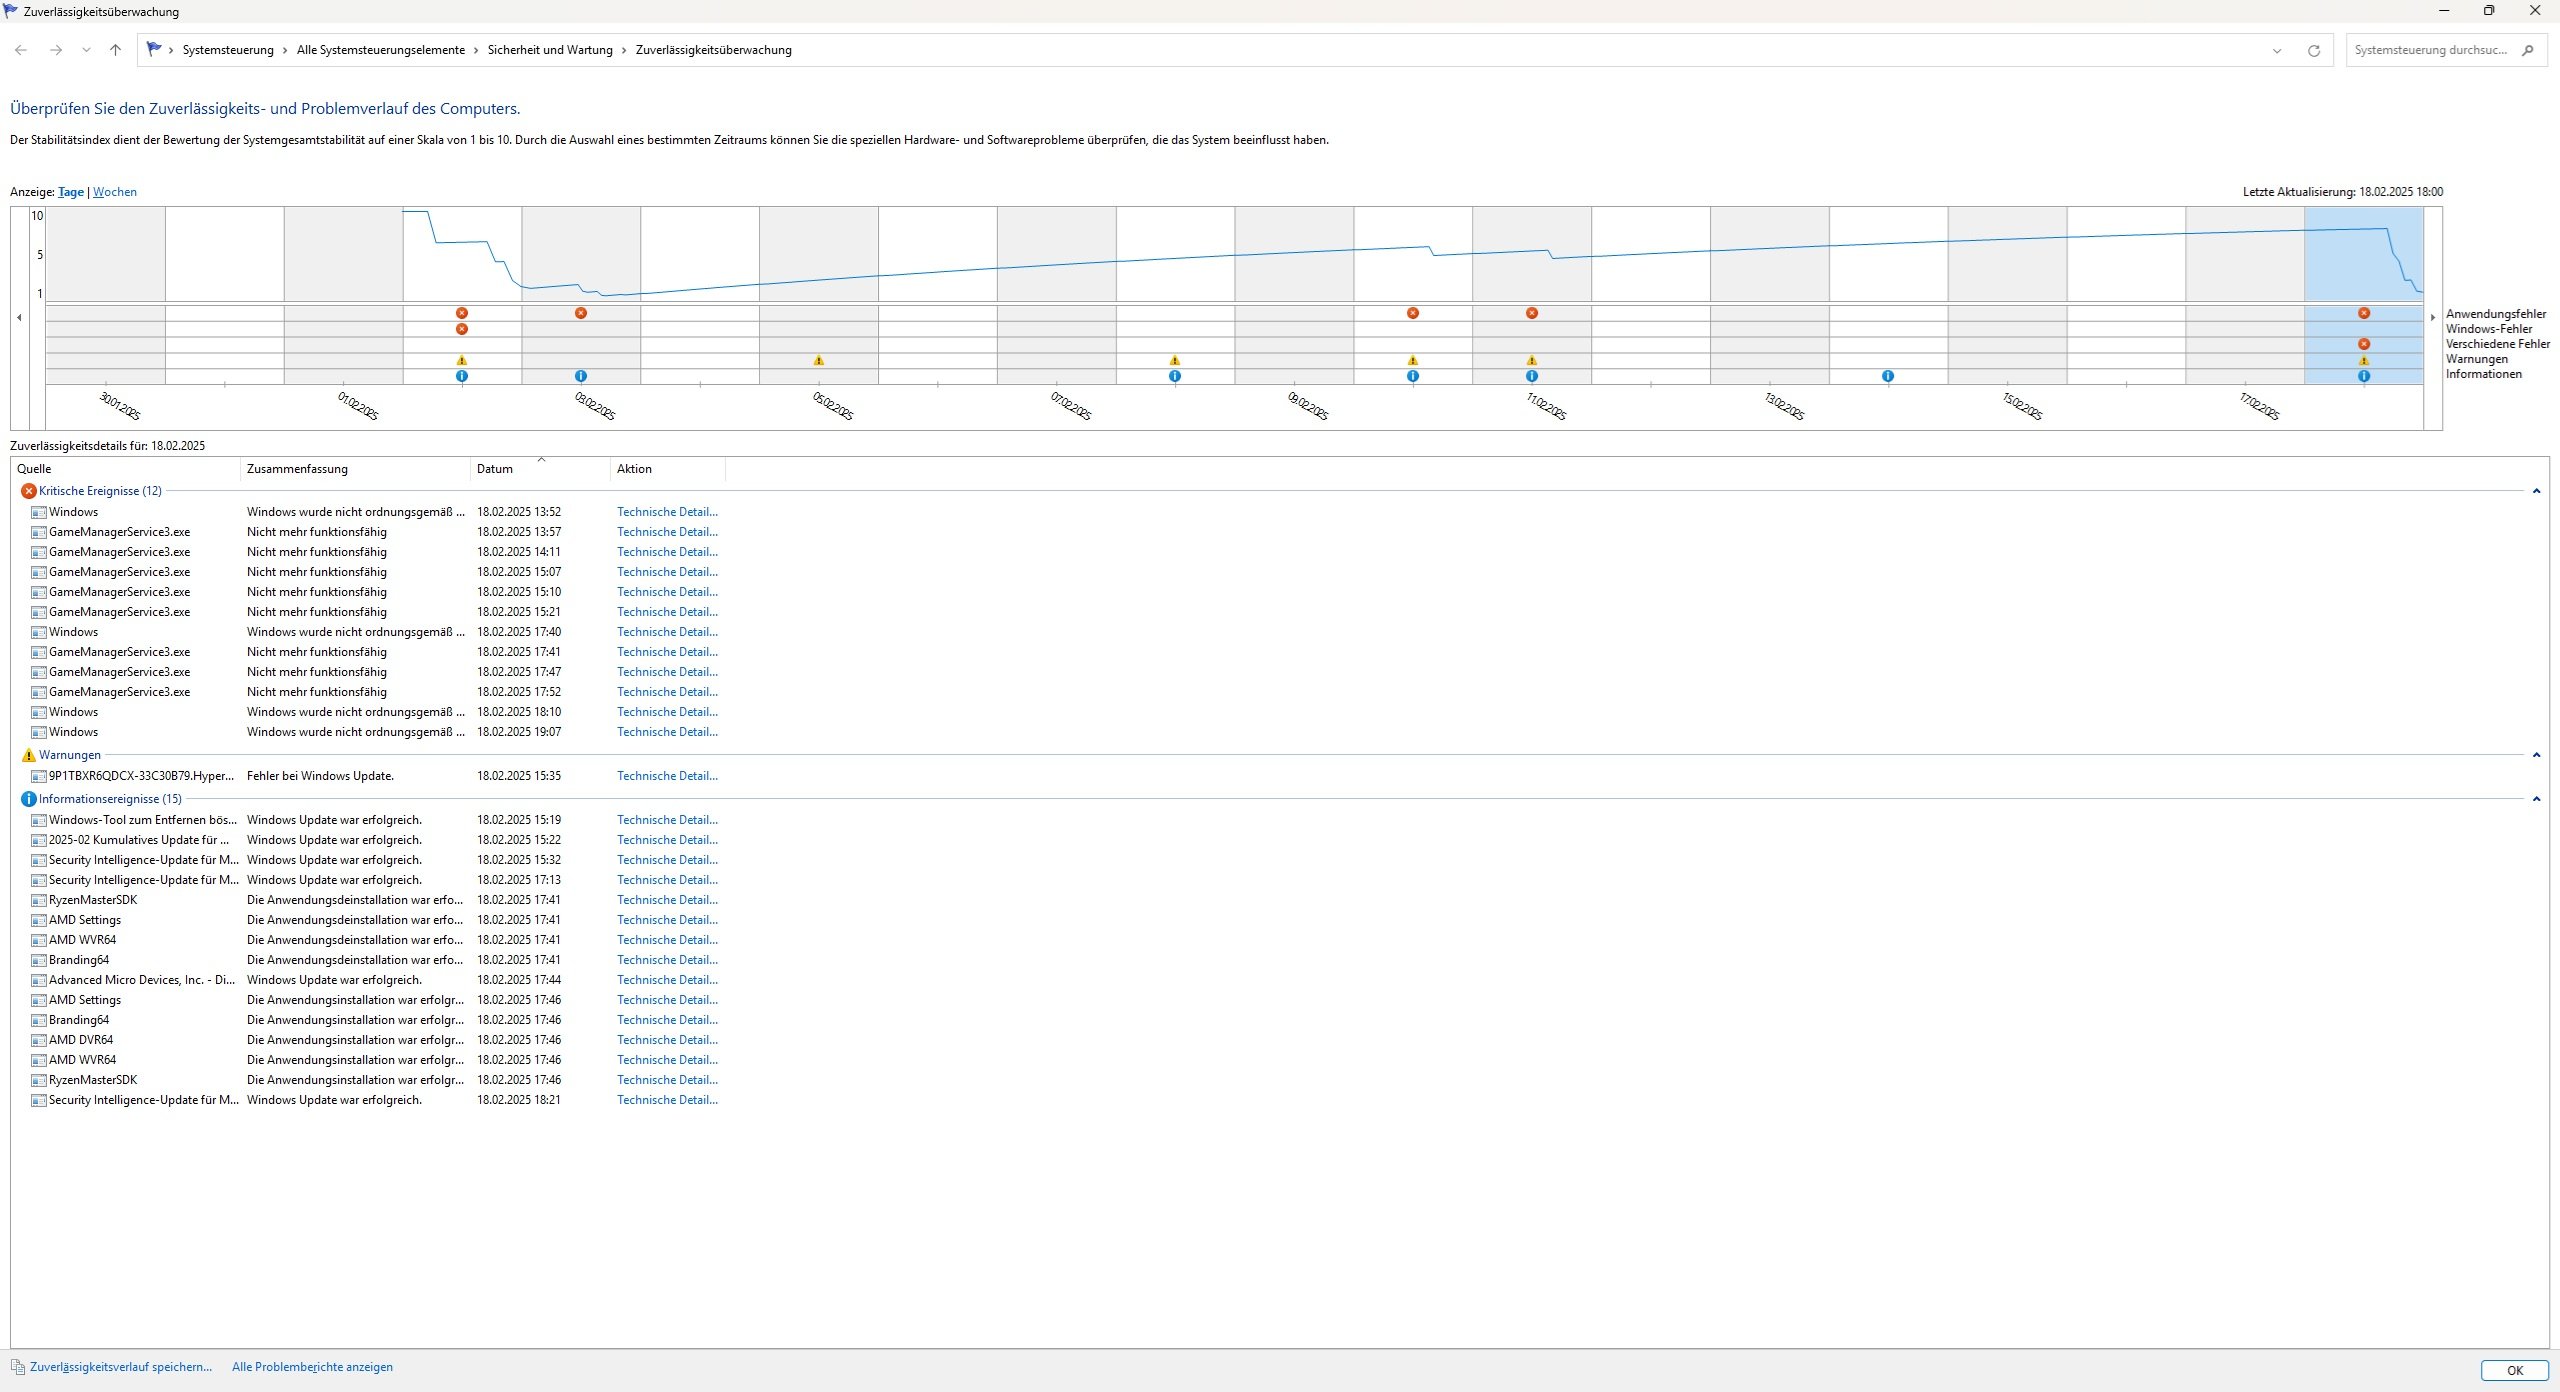This screenshot has height=1392, width=2560.
Task: Click the Systemsteuerung durchsuchen search field
Action: pyautogui.click(x=2430, y=50)
